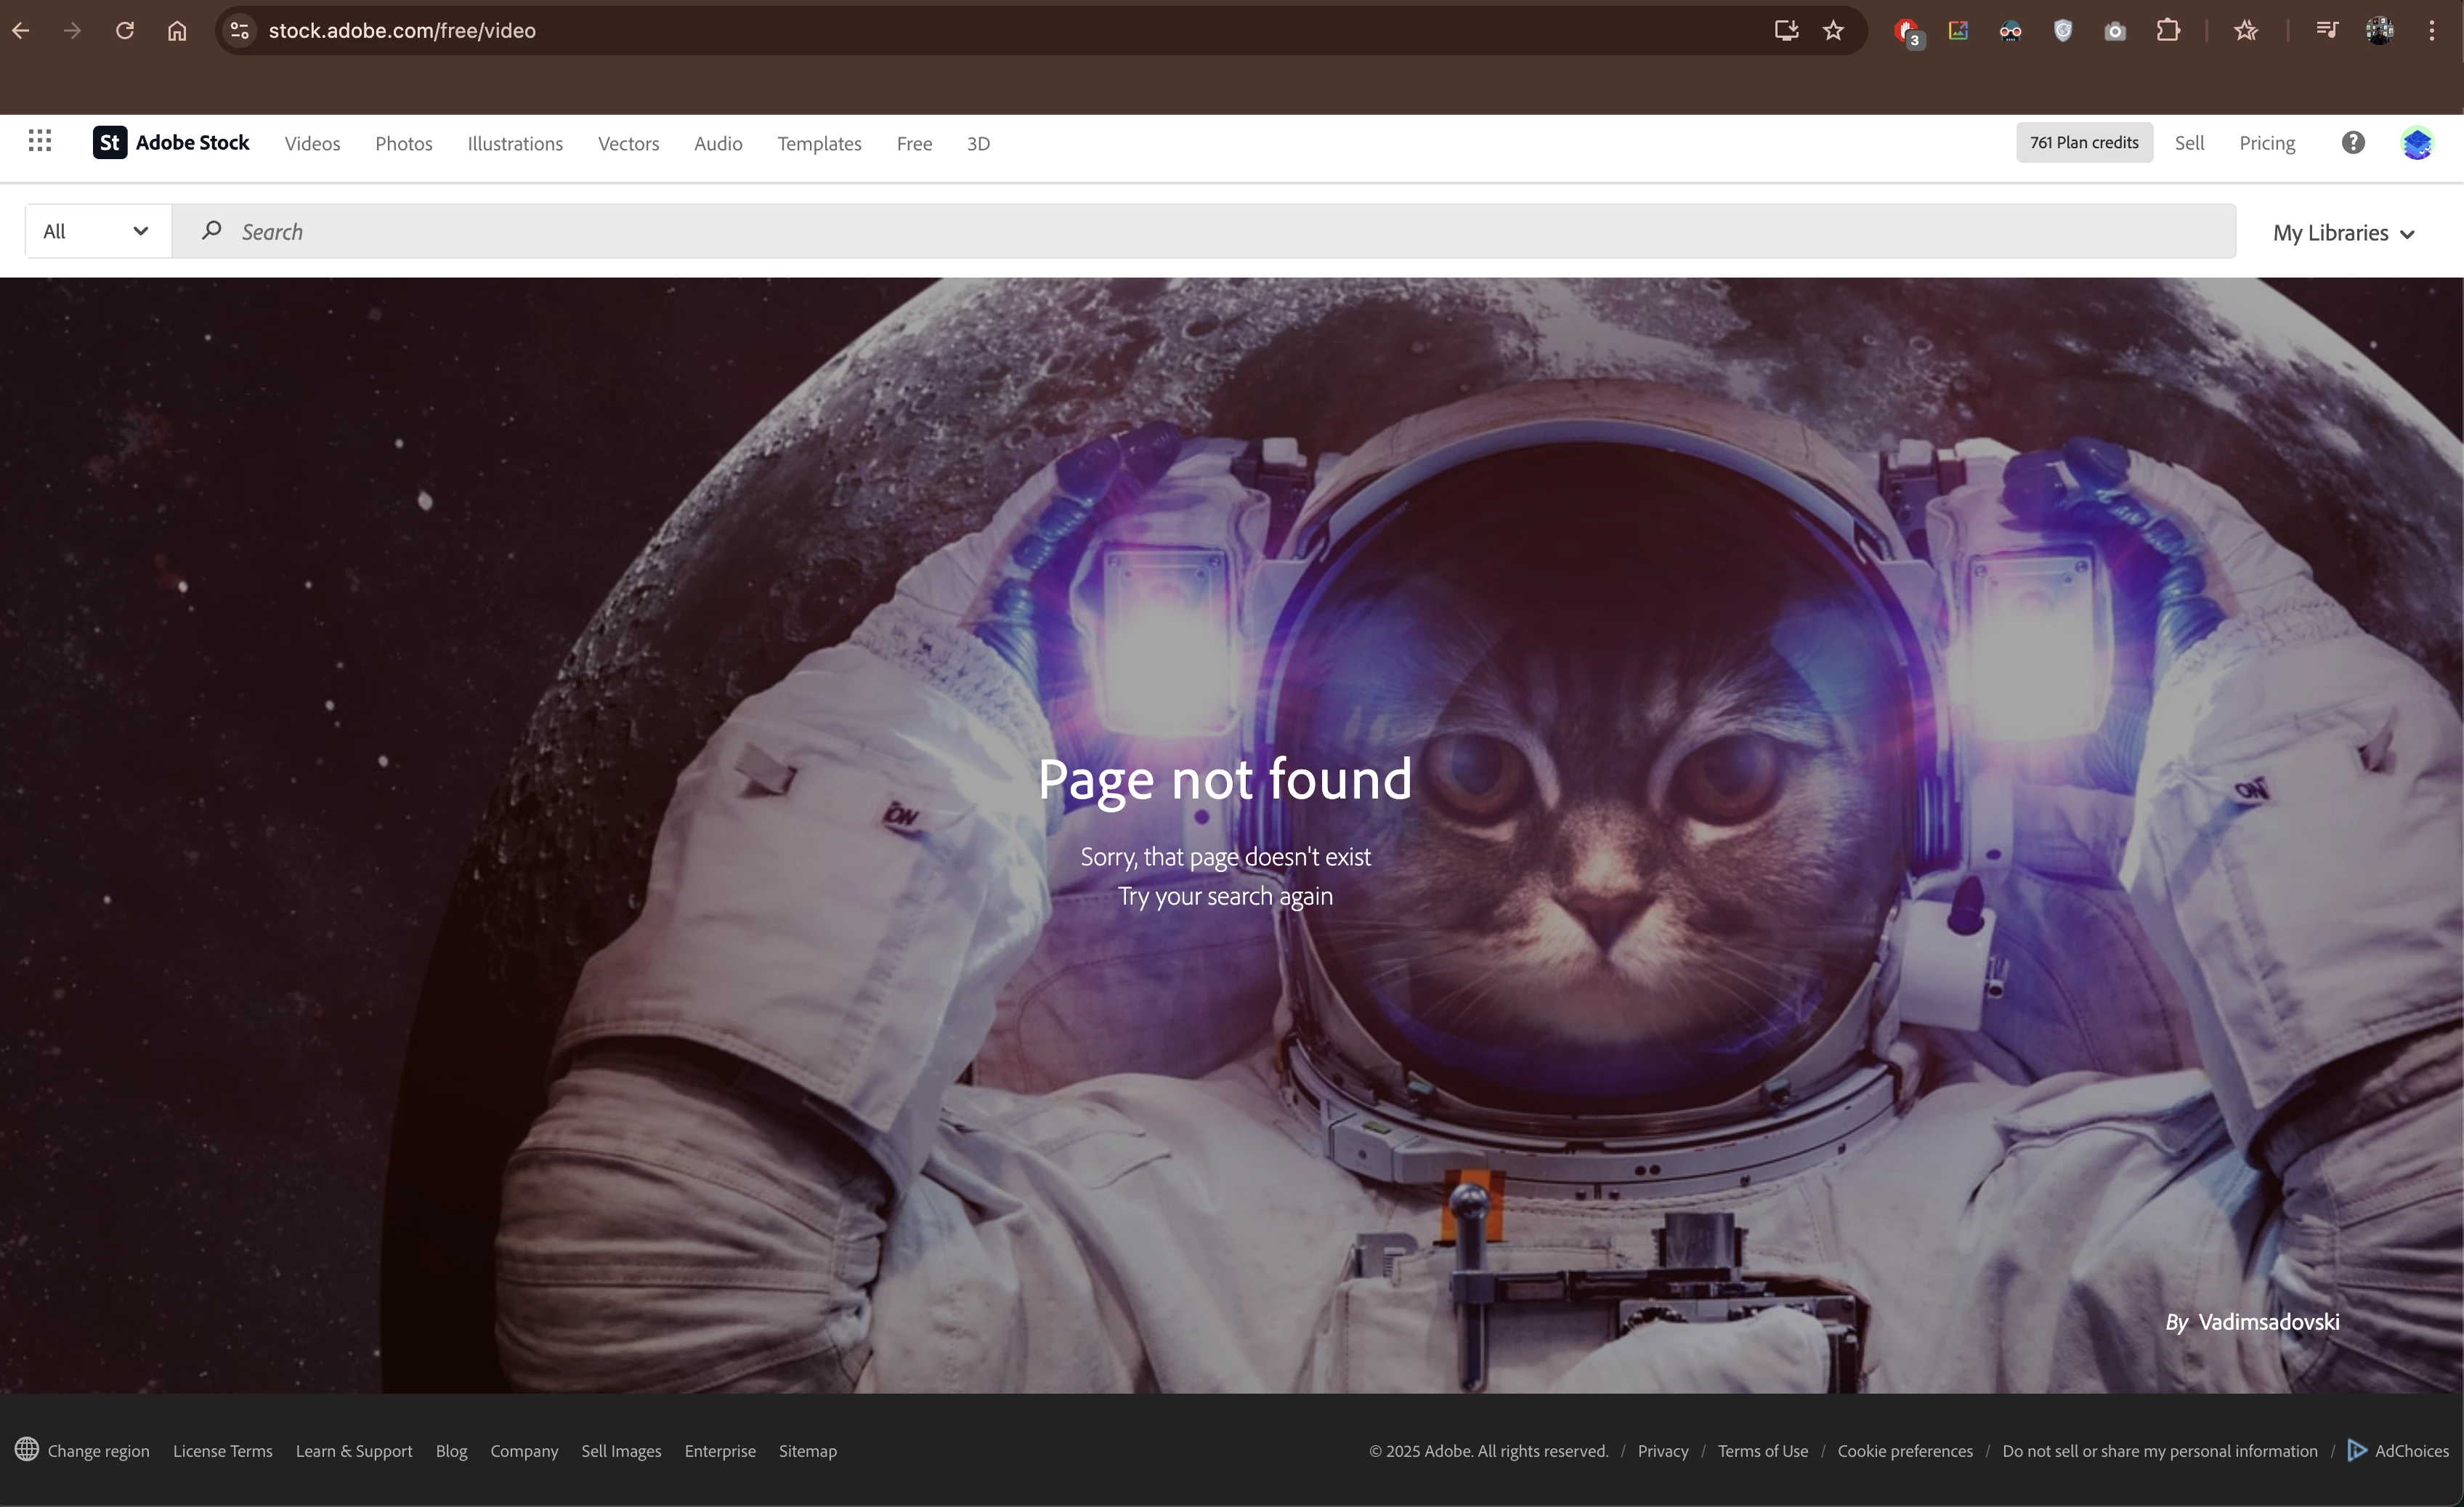Click the Change region globe icon
Viewport: 2464px width, 1507px height.
pyautogui.click(x=27, y=1449)
